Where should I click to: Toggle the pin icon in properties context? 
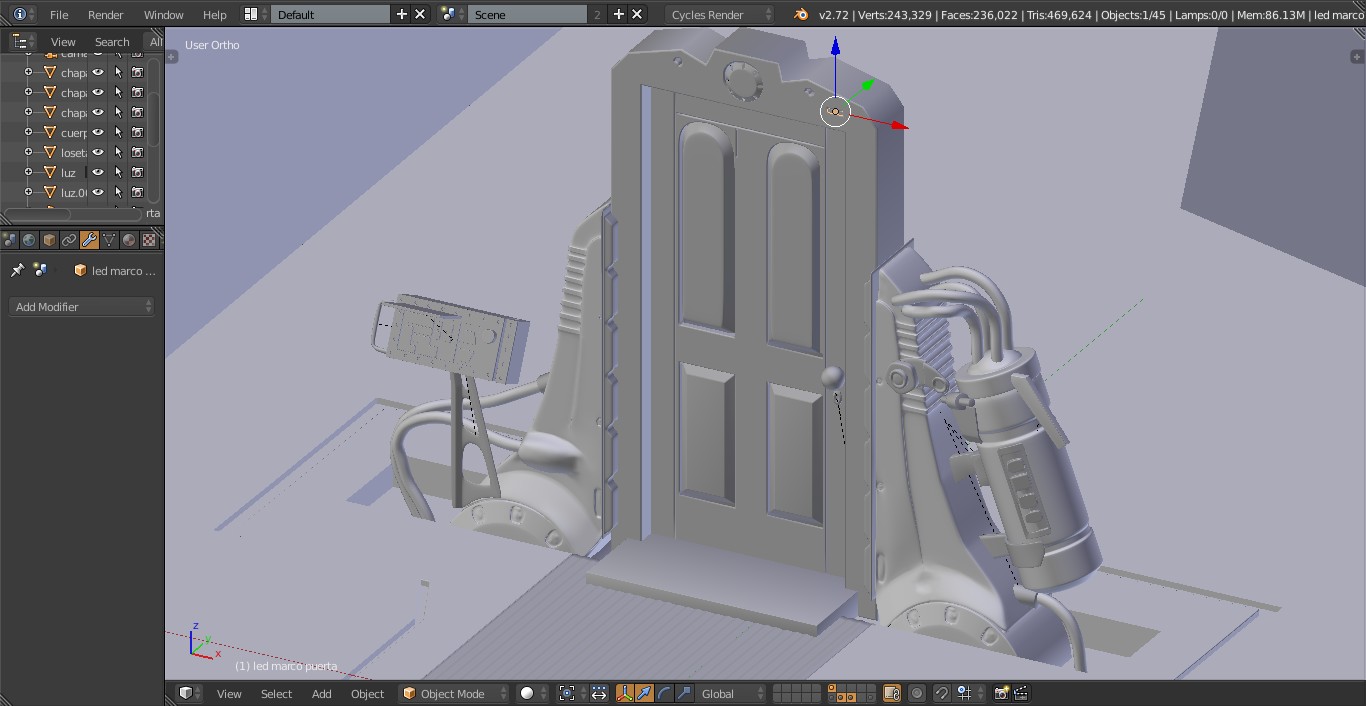[17, 270]
